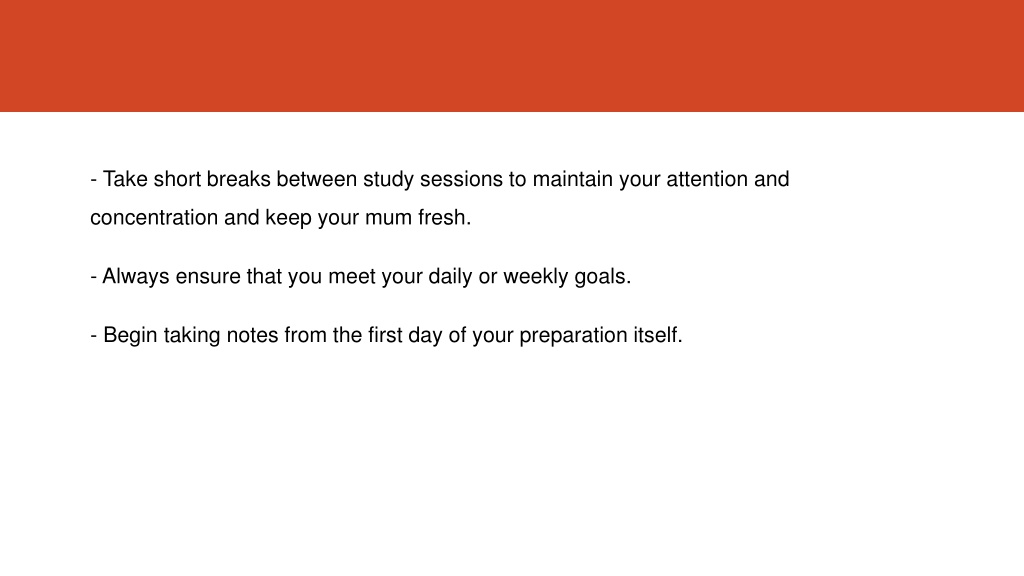1024x576 pixels.
Task: Click the word "Begin" starting third bullet
Action: 130,336
